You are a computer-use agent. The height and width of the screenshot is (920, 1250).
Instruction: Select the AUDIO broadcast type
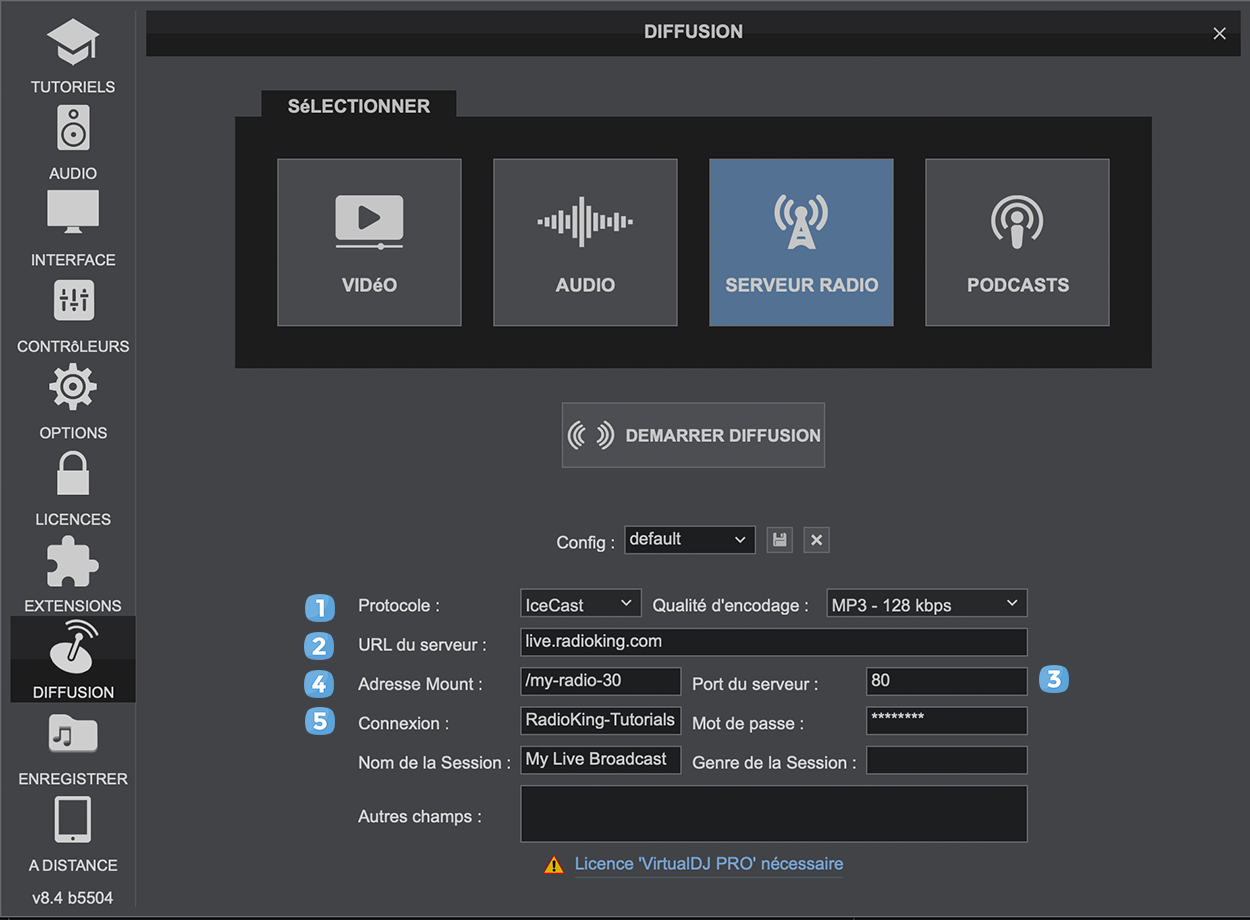coord(585,242)
